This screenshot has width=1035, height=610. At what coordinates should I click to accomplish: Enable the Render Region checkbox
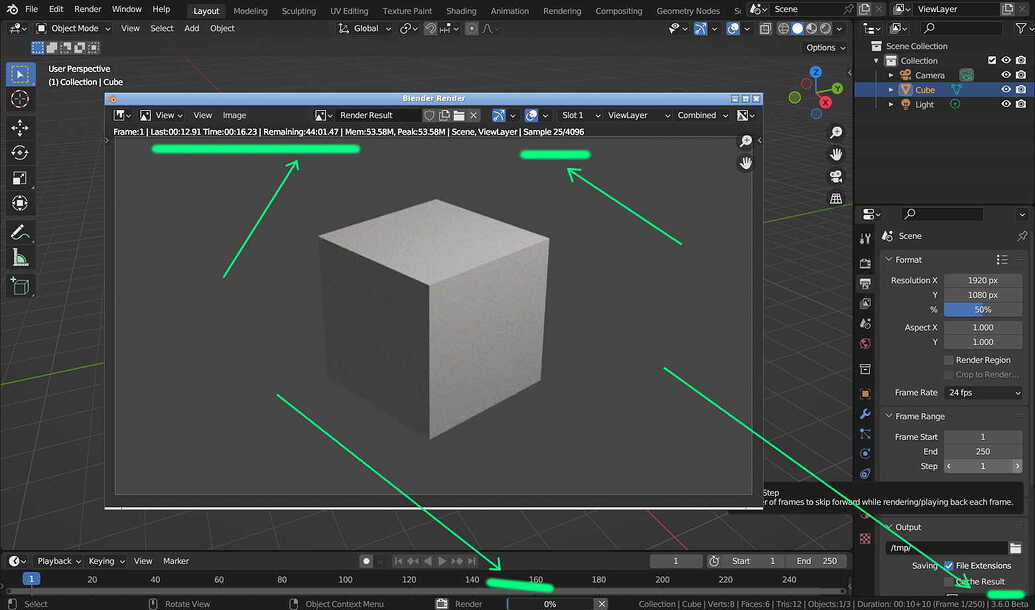(x=949, y=360)
